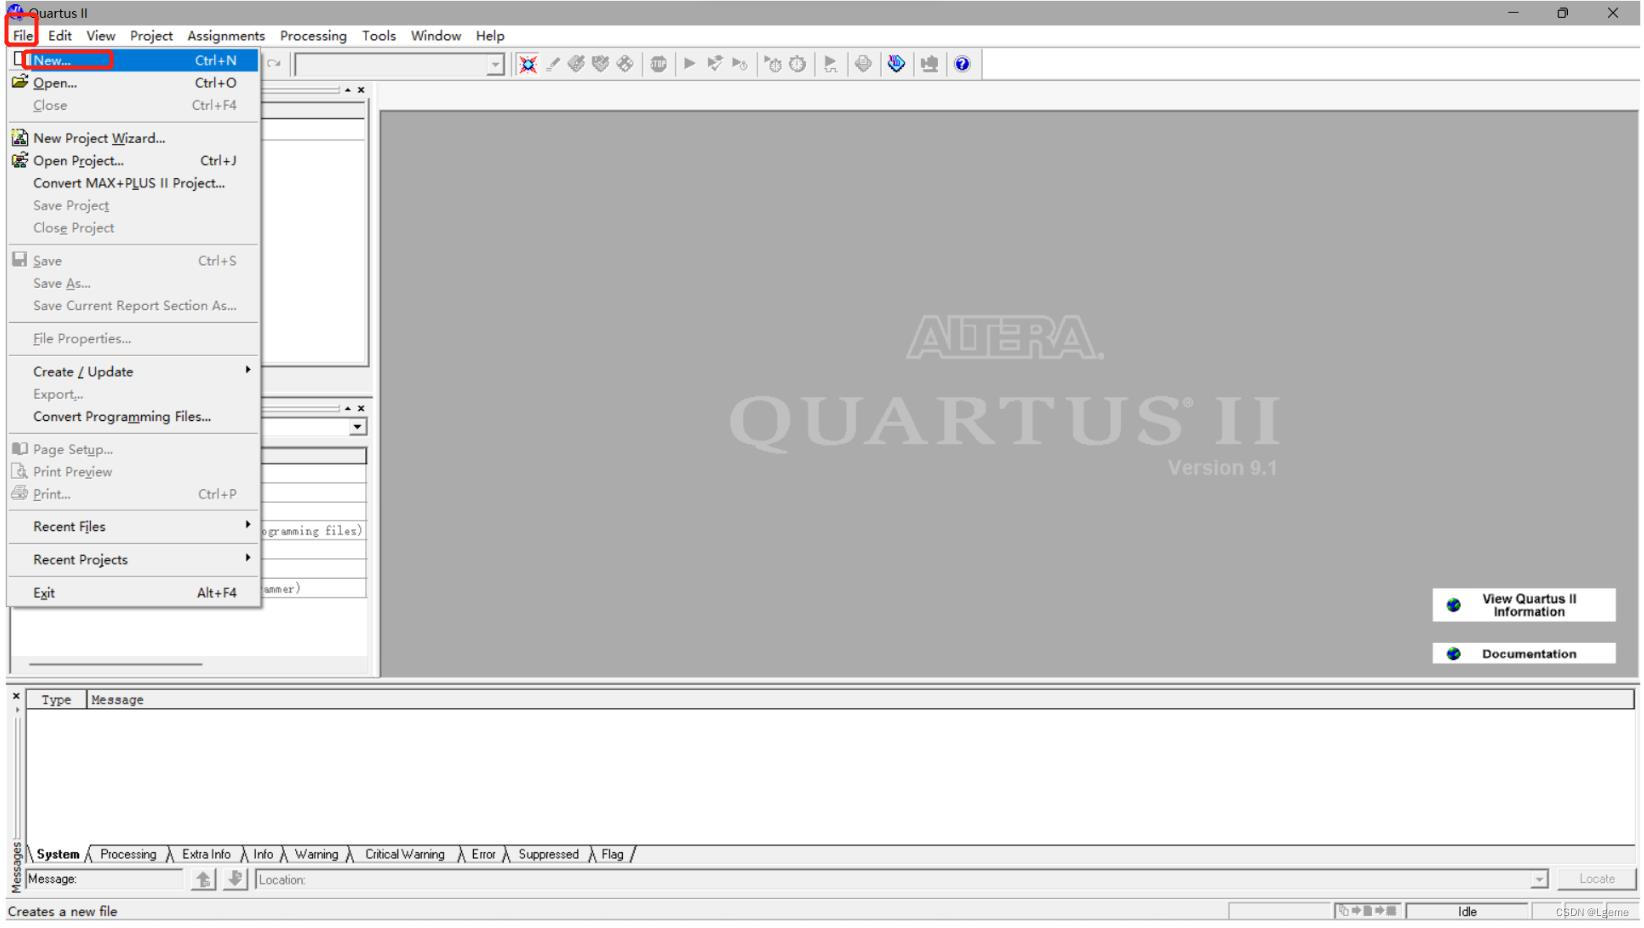Switch to the System messages tab

point(58,854)
